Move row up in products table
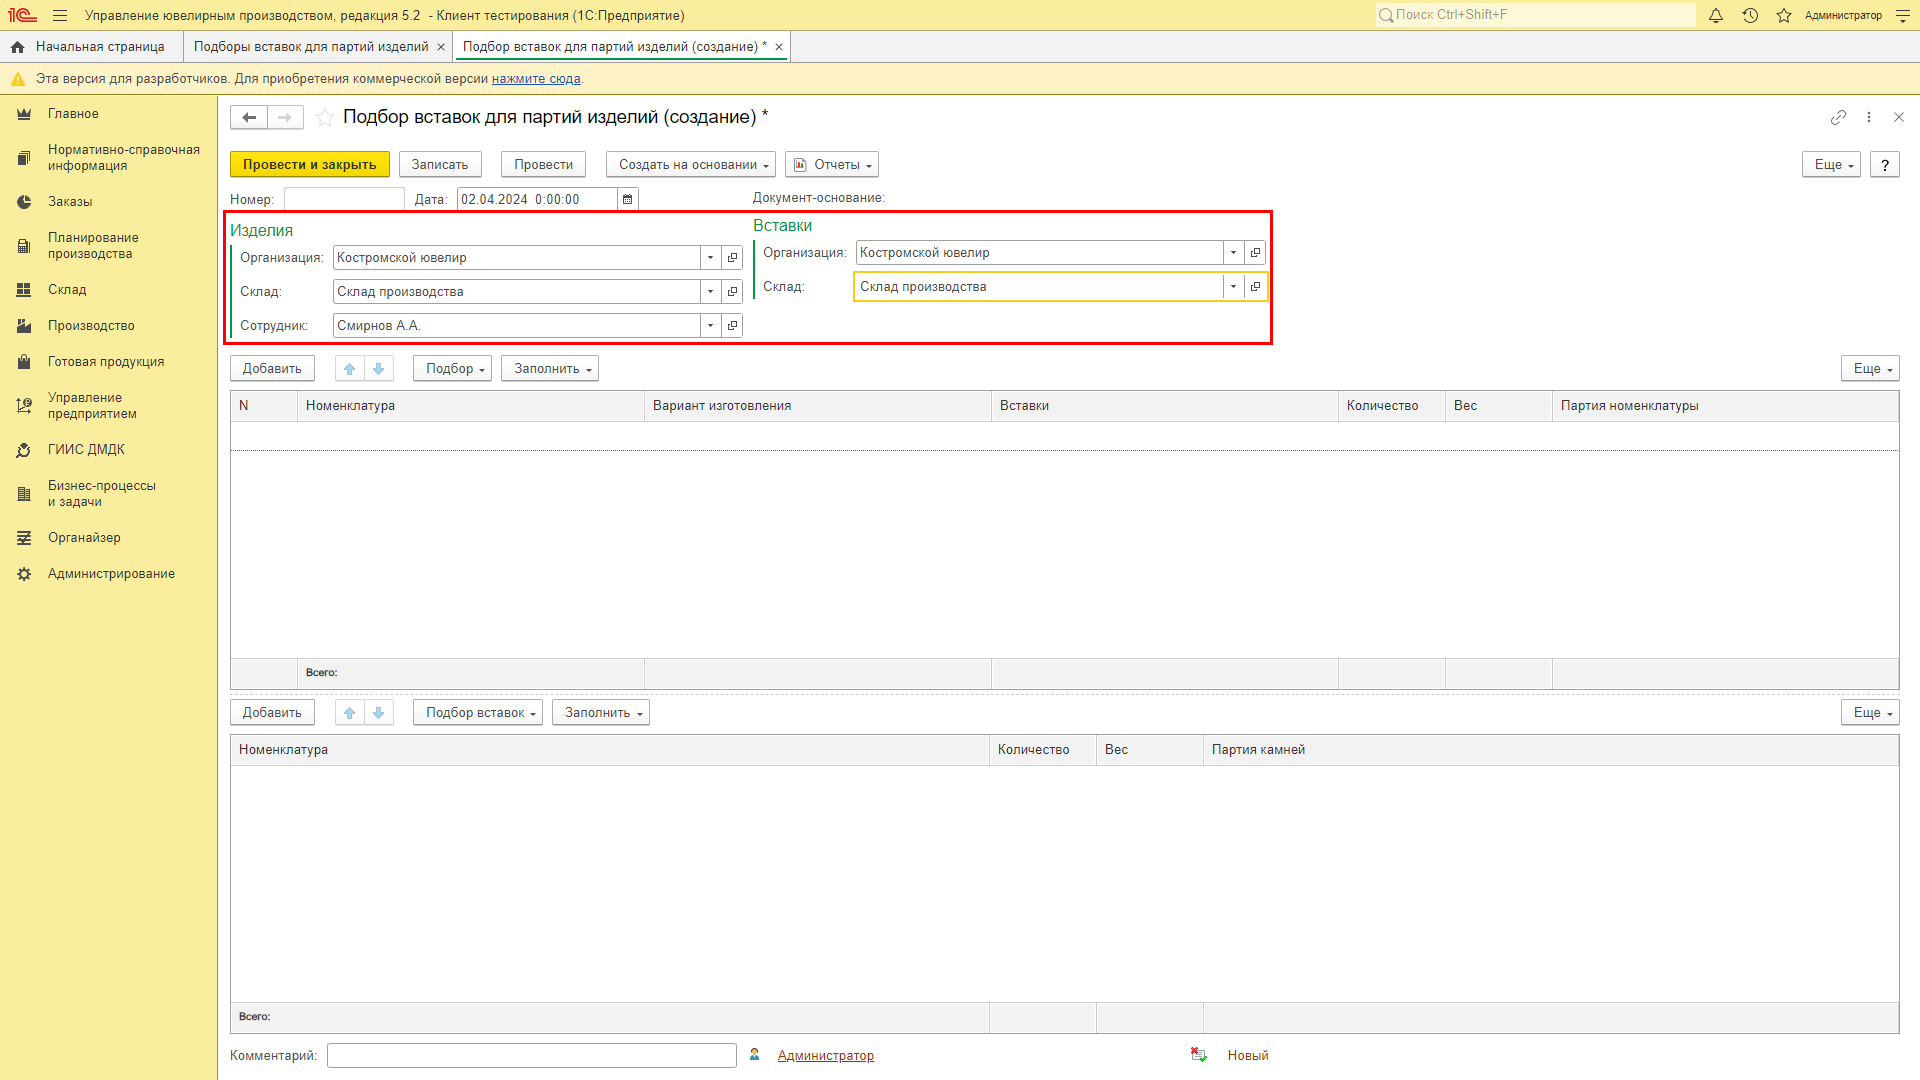This screenshot has height=1080, width=1920. tap(349, 369)
